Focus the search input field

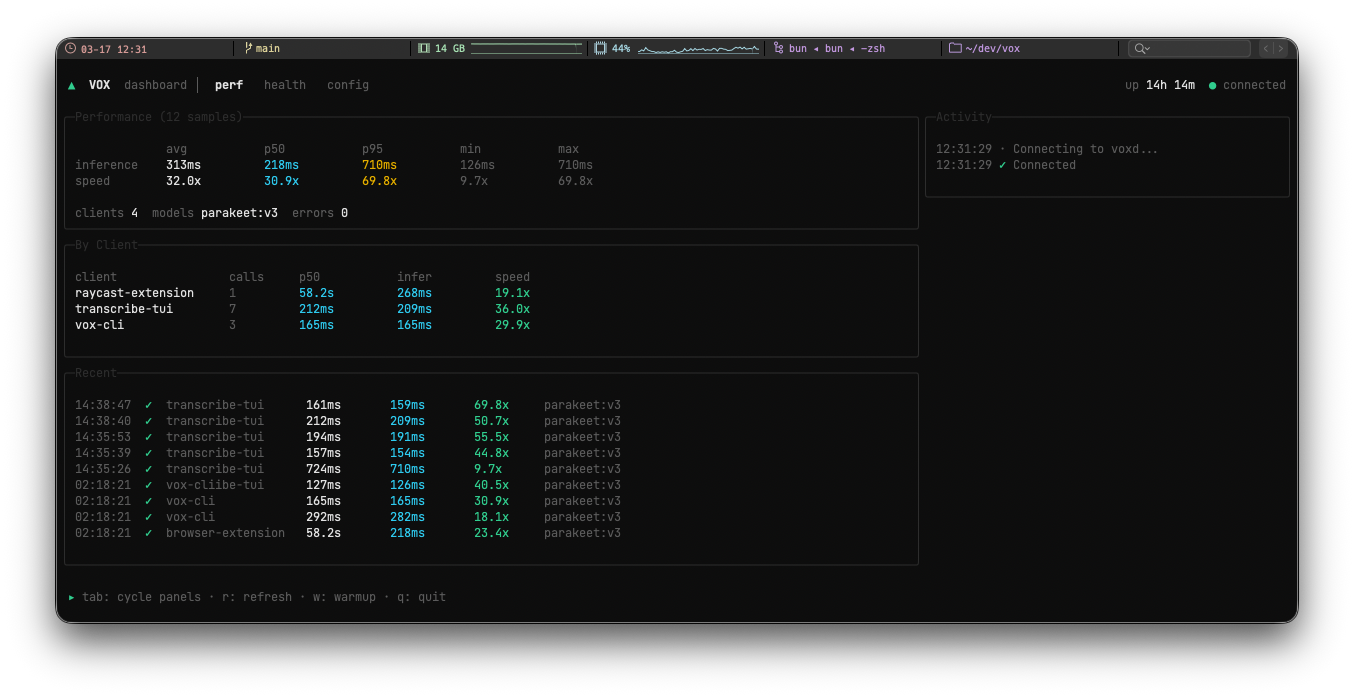tap(1200, 48)
